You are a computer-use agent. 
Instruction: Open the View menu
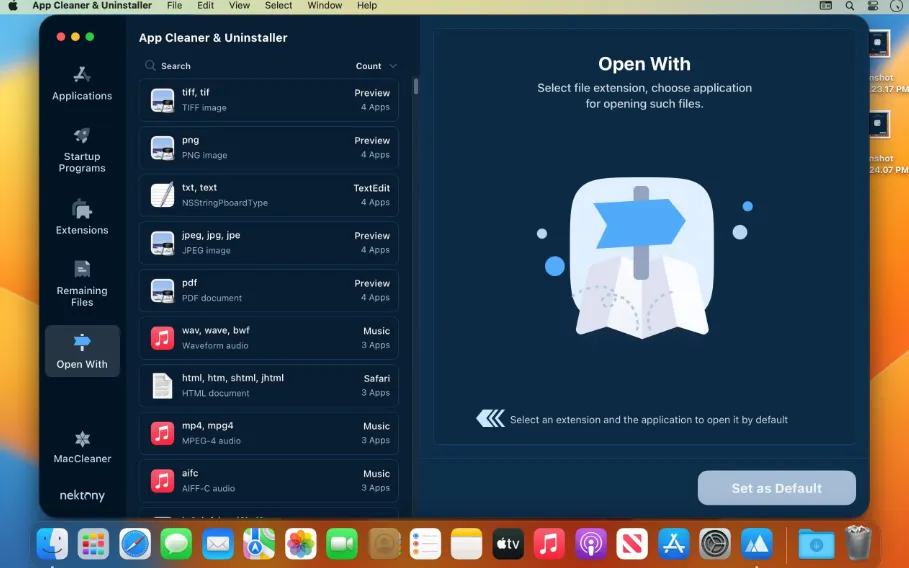click(239, 6)
